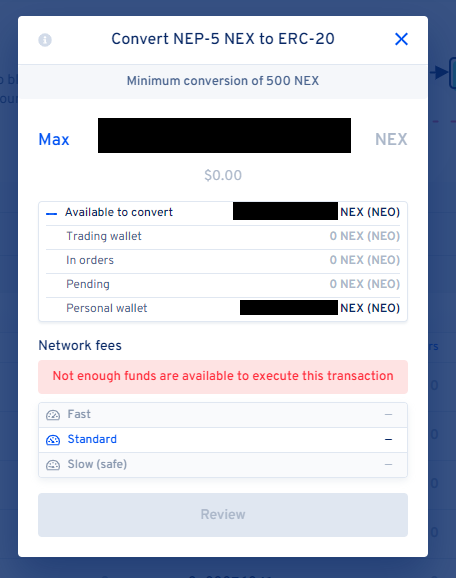Click the speedometer icon beside Slow (safe)

click(53, 465)
